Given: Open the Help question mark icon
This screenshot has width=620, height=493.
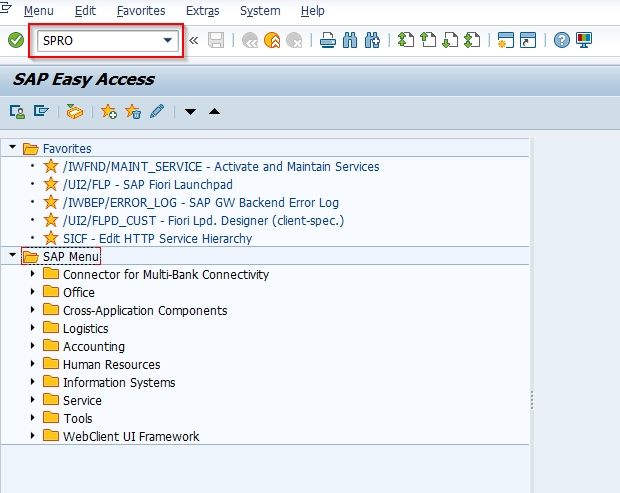Looking at the screenshot, I should click(x=562, y=40).
